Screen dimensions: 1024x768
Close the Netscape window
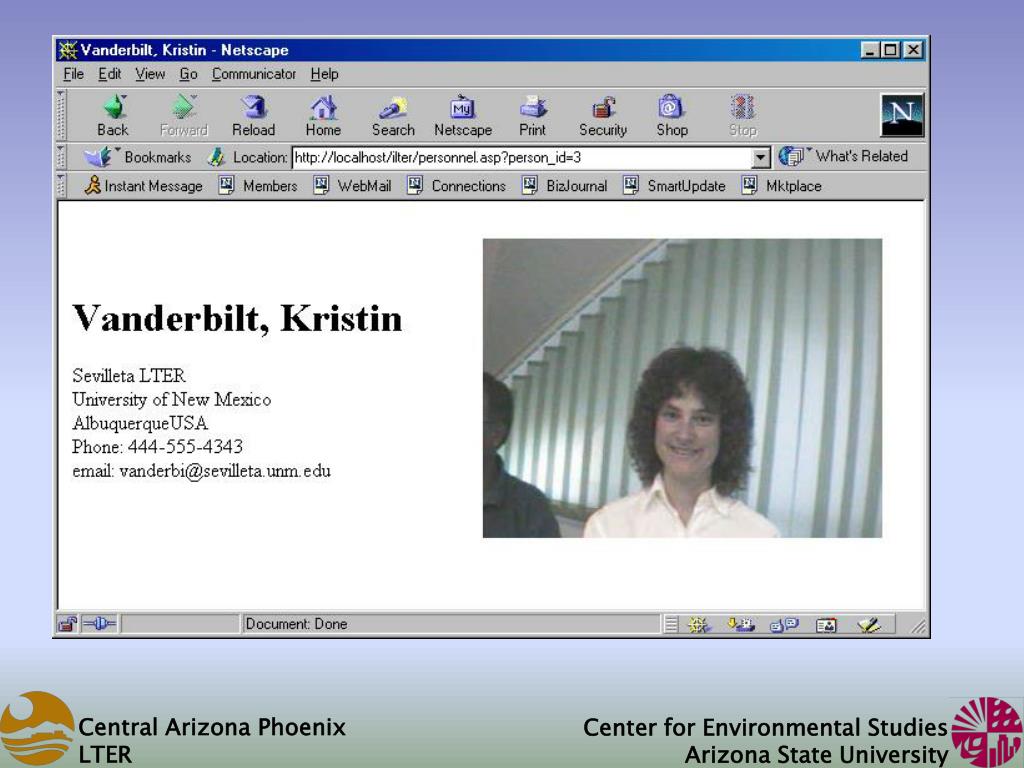click(913, 50)
